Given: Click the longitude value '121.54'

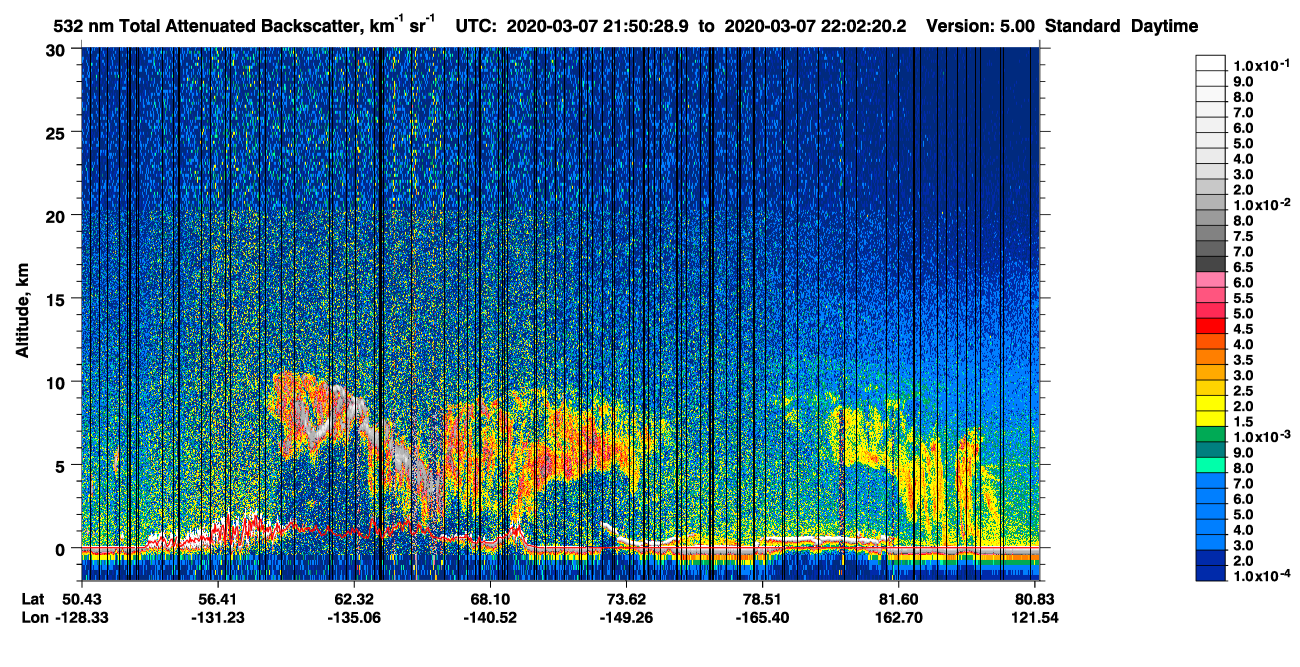Looking at the screenshot, I should tap(1035, 617).
